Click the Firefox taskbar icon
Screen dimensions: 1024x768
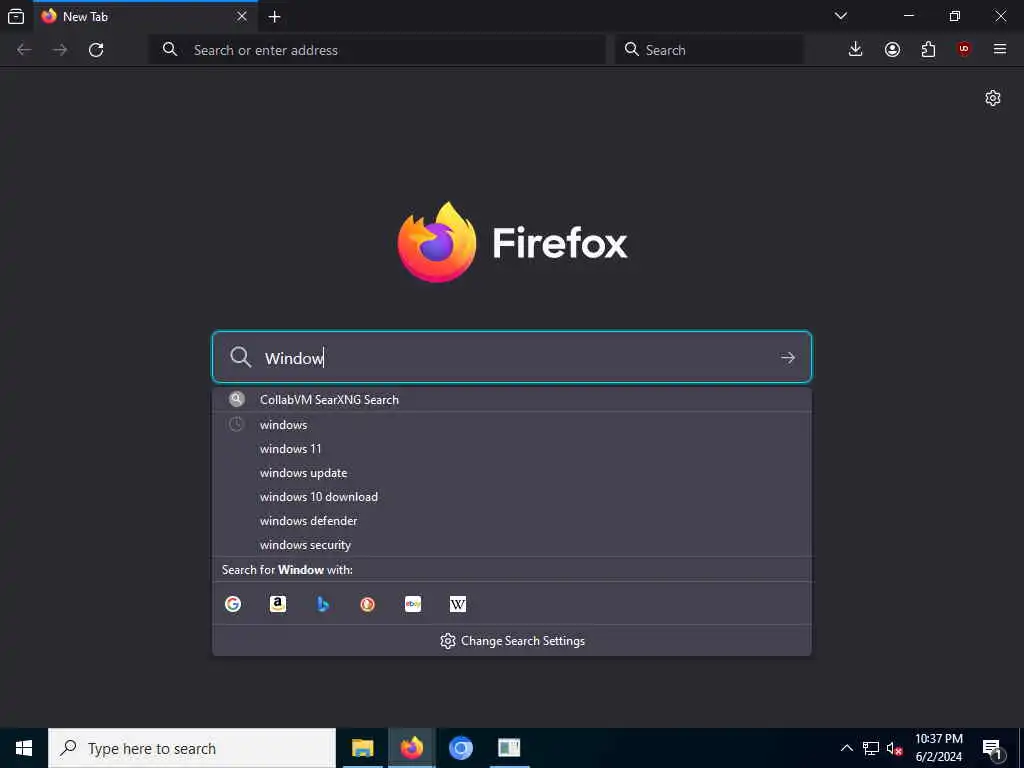(x=411, y=748)
